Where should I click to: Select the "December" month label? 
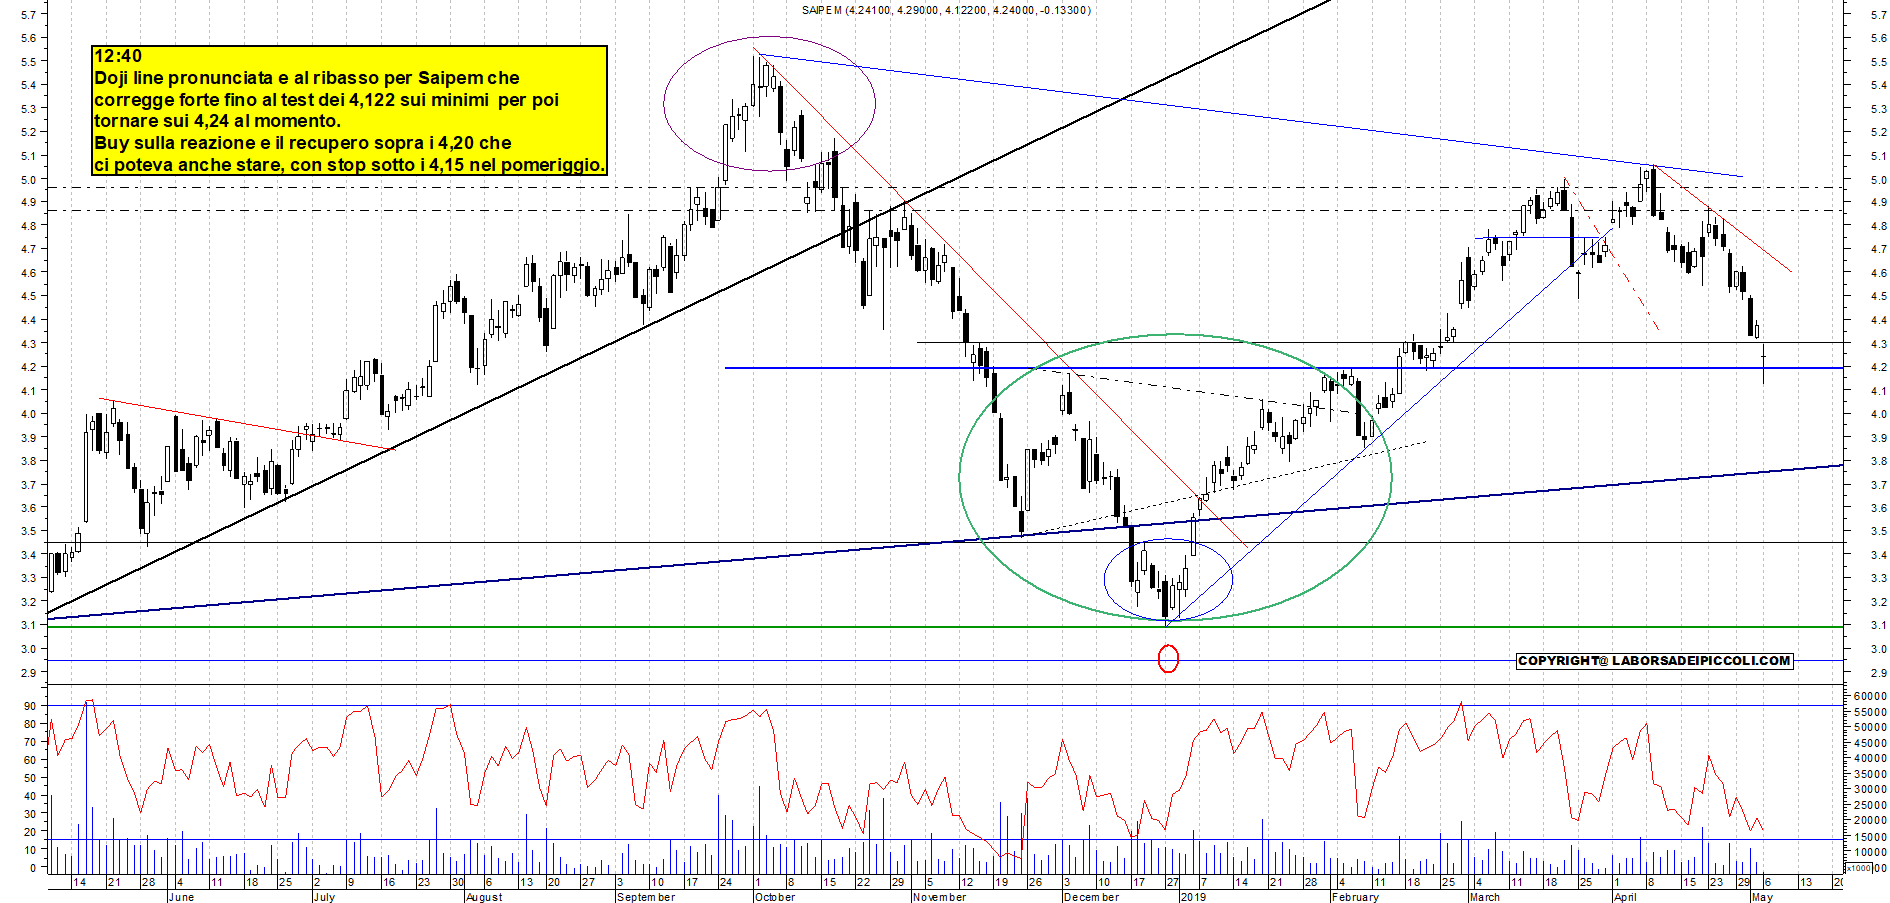(x=1091, y=897)
